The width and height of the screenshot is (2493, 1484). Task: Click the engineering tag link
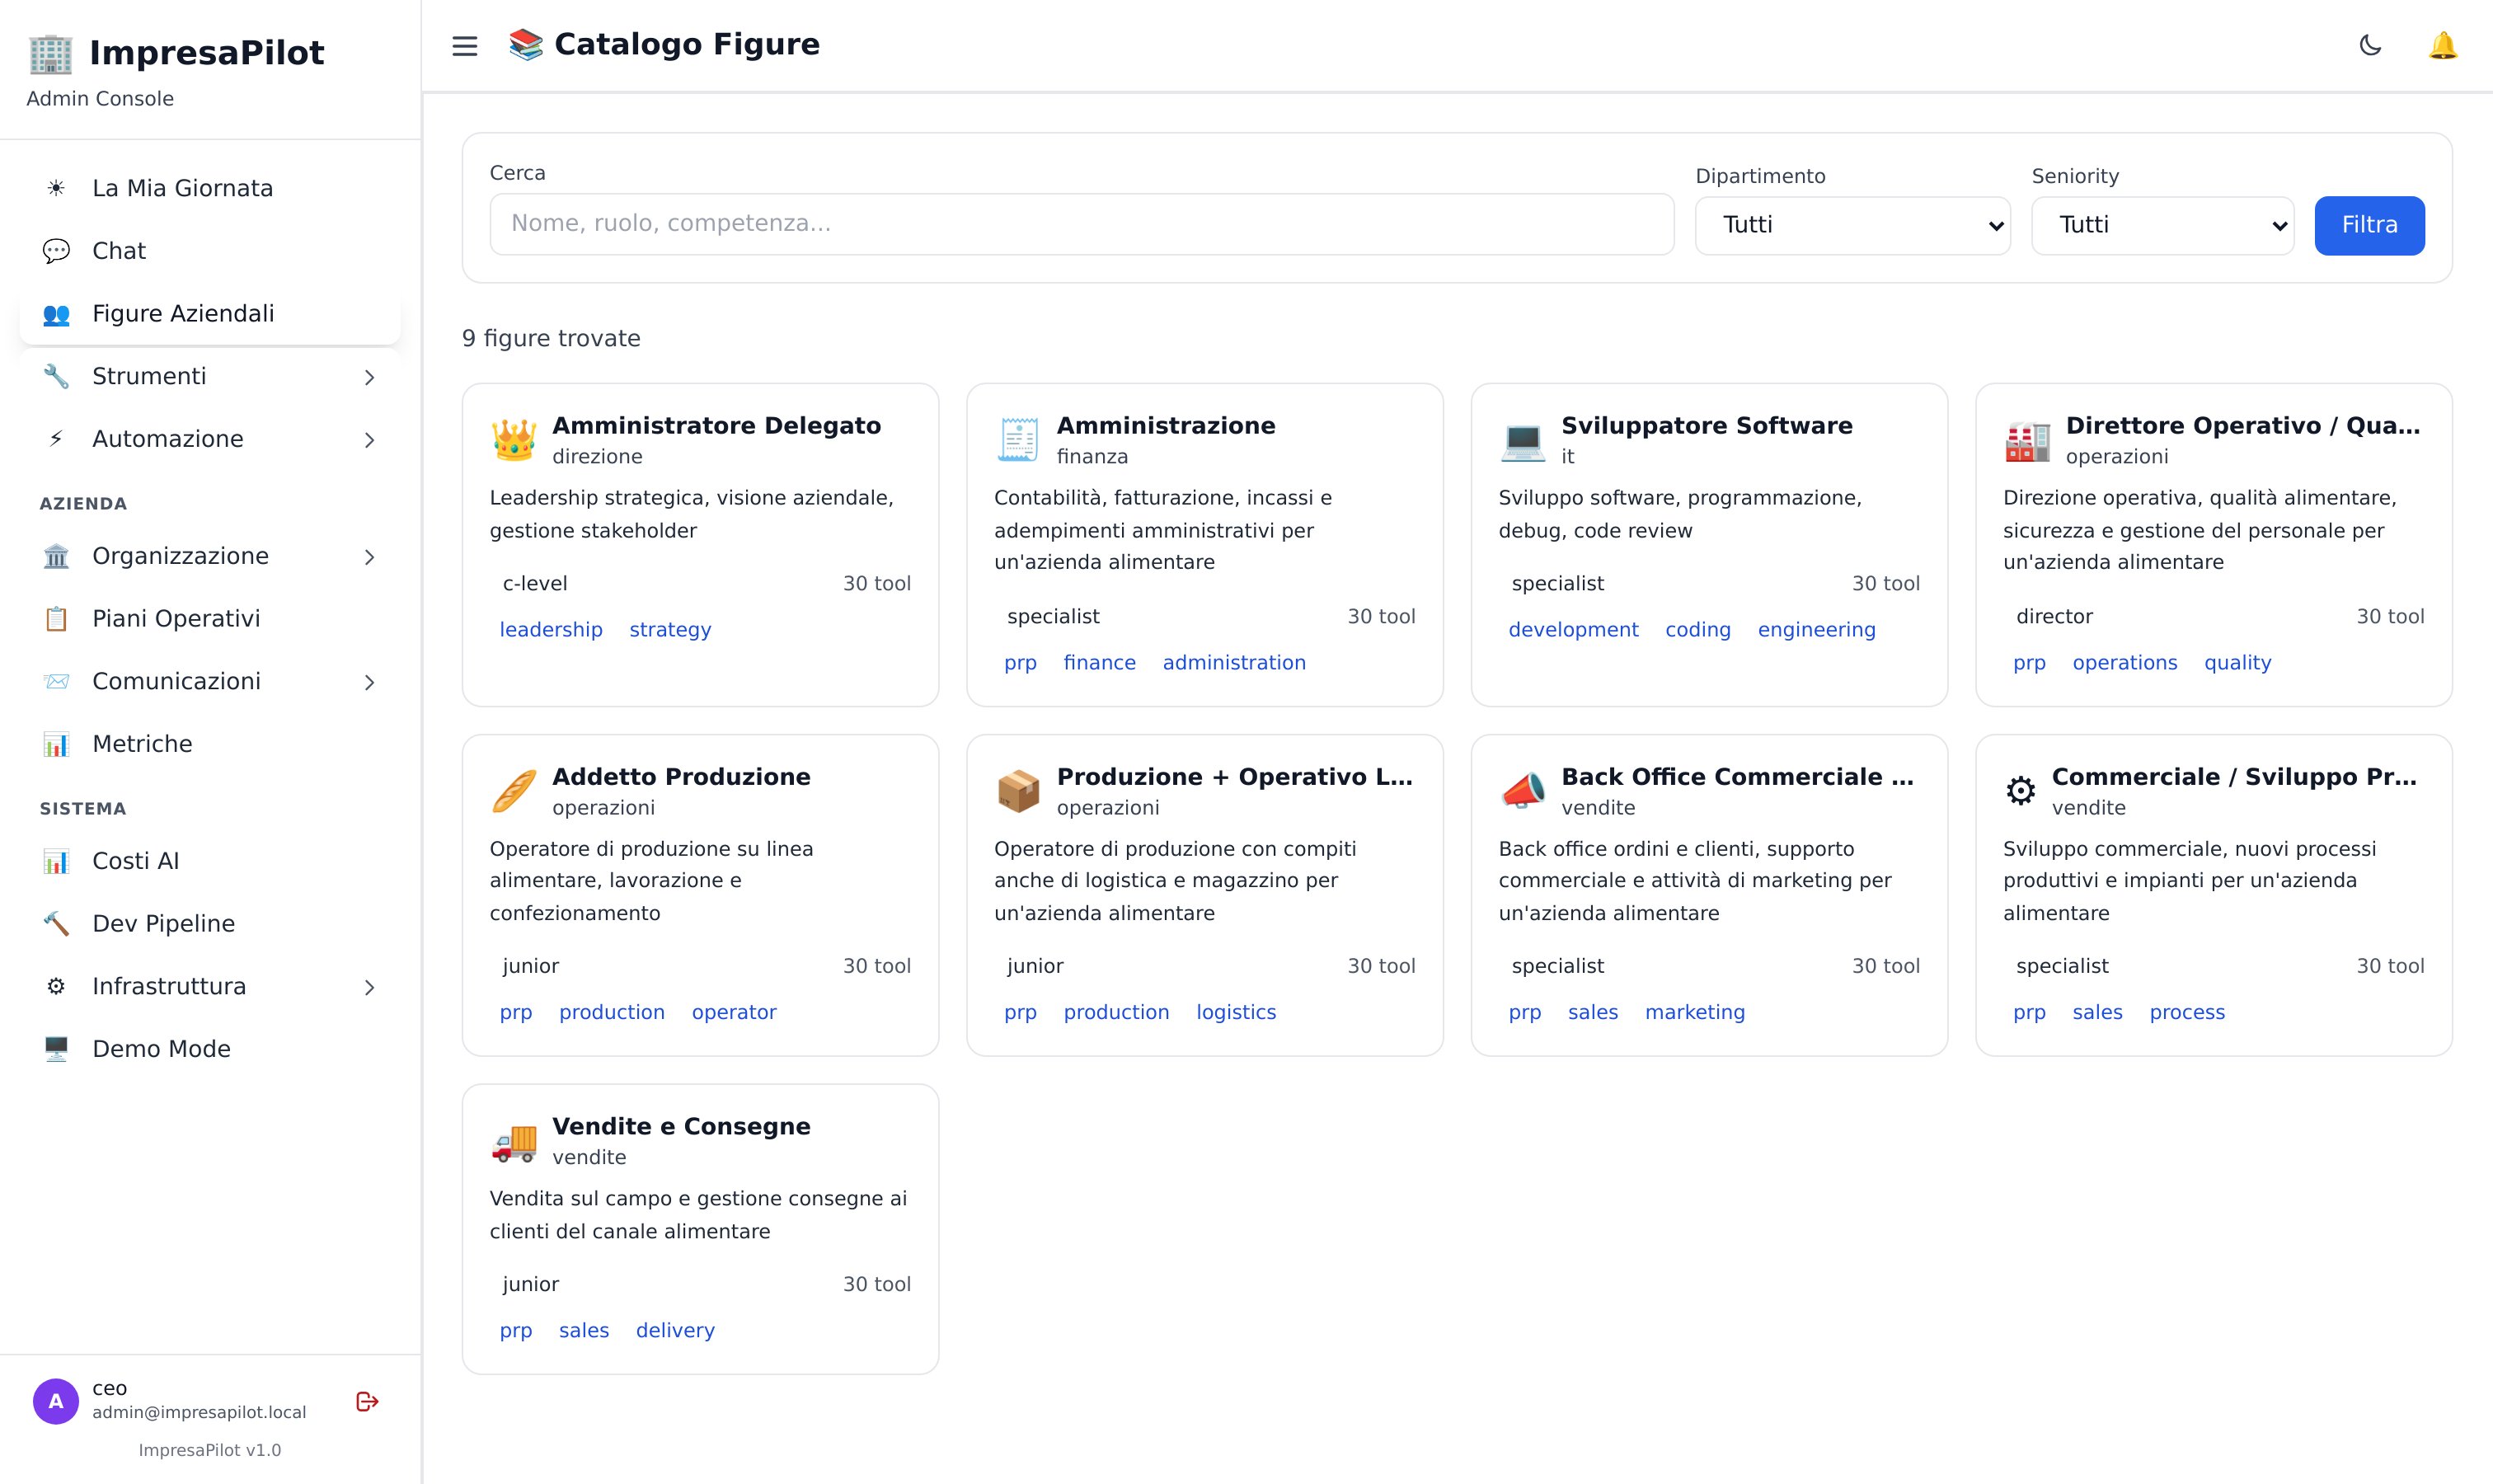[x=1816, y=629]
